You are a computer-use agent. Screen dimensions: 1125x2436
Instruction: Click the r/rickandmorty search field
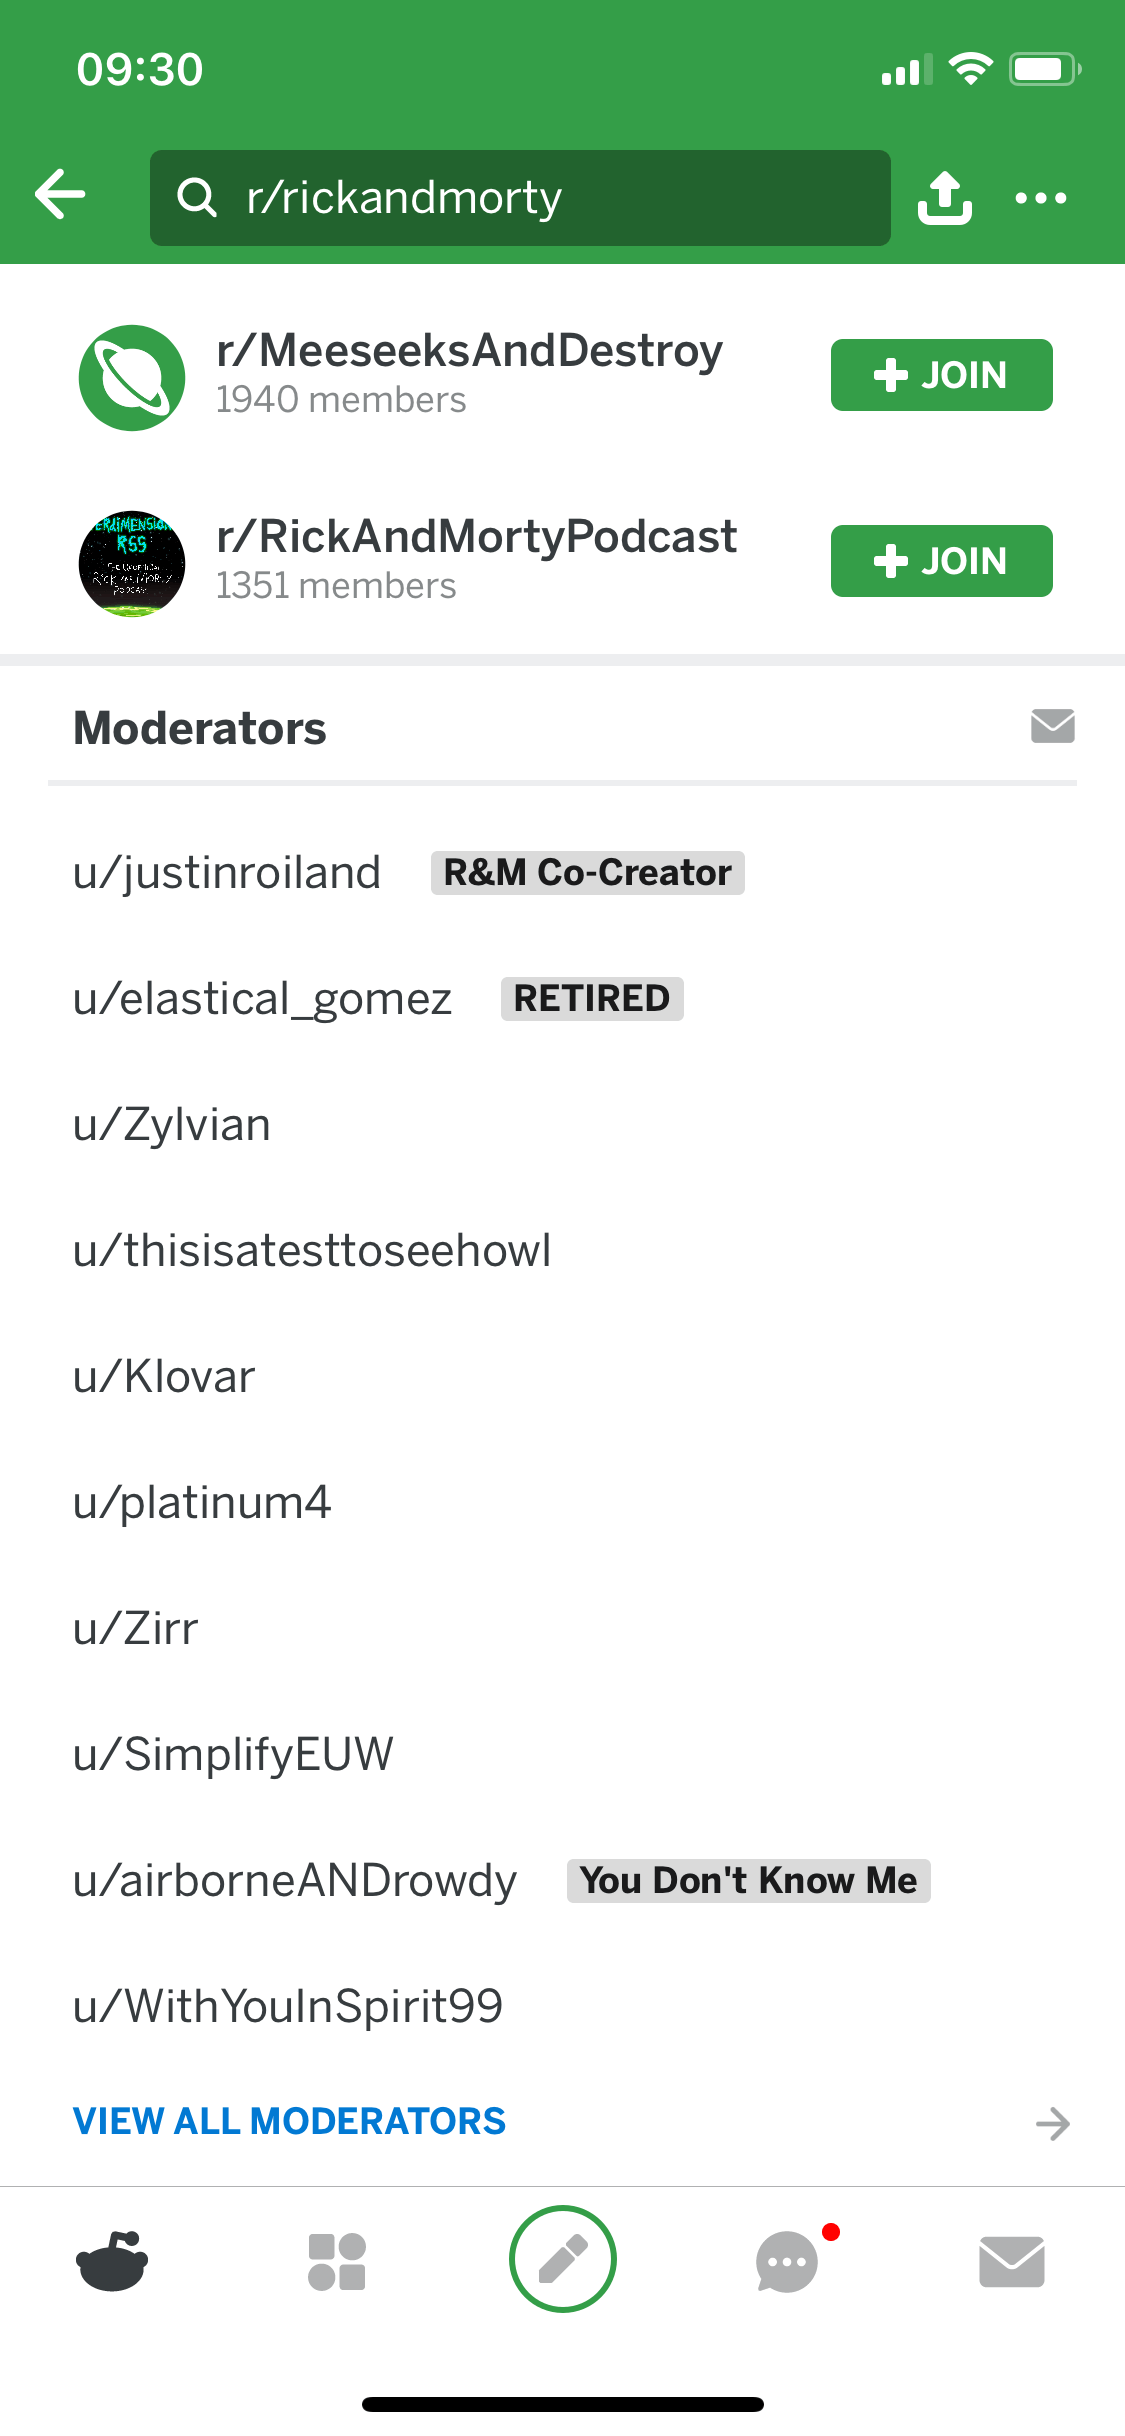point(540,198)
